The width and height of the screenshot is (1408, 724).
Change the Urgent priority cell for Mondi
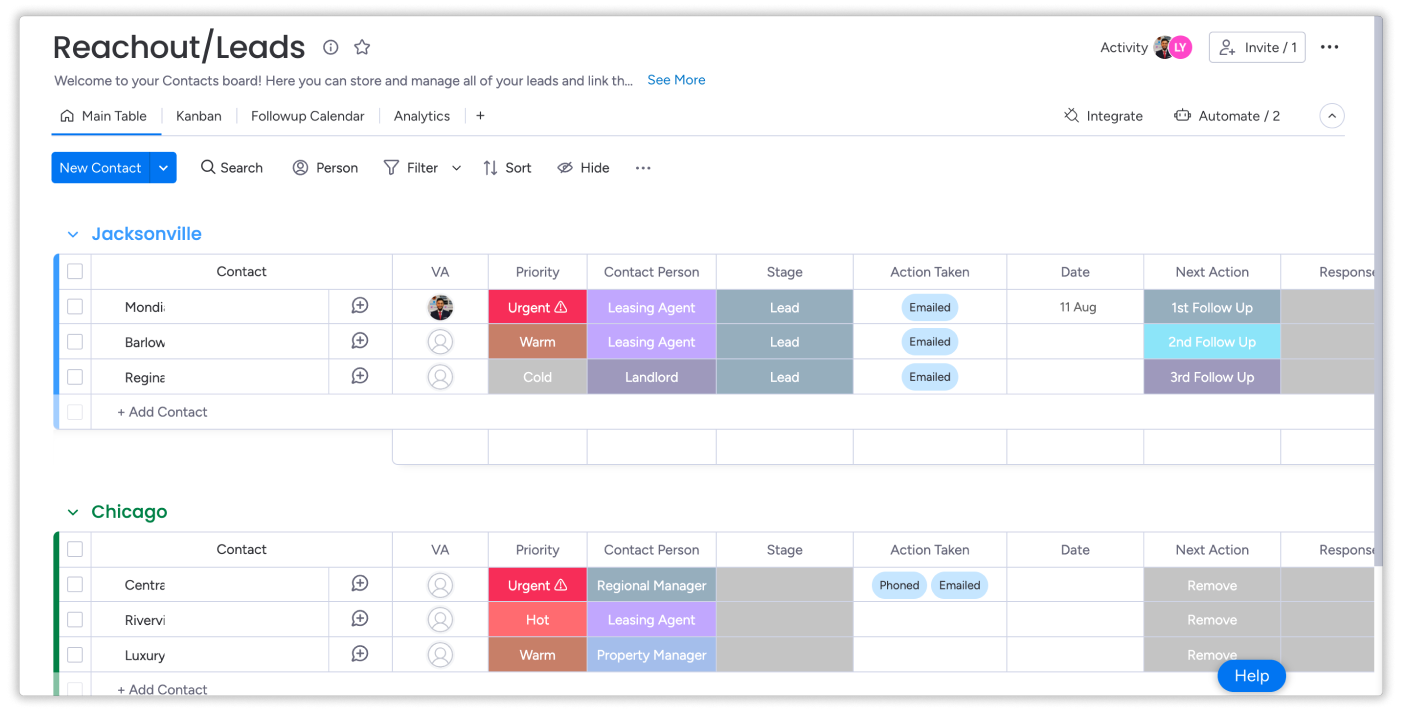537,307
